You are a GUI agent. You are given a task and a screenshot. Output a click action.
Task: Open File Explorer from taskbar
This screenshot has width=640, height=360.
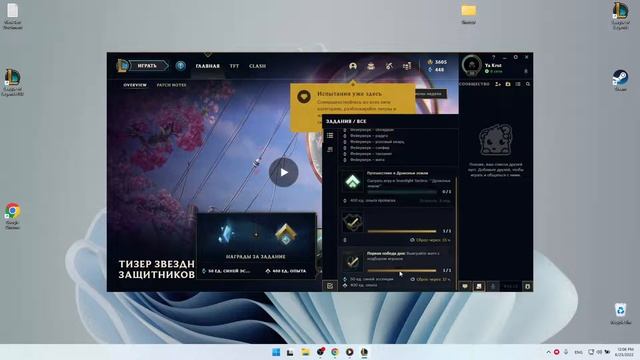click(x=305, y=352)
